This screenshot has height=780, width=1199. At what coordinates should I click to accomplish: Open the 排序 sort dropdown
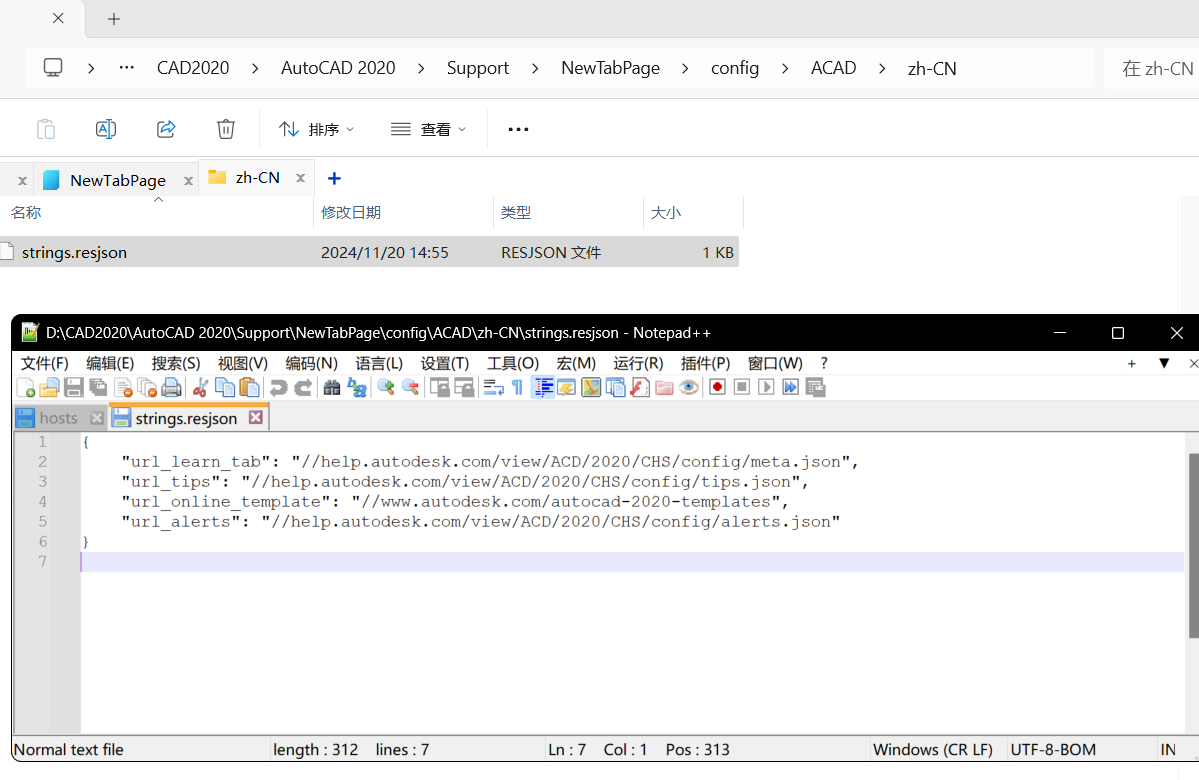click(315, 128)
